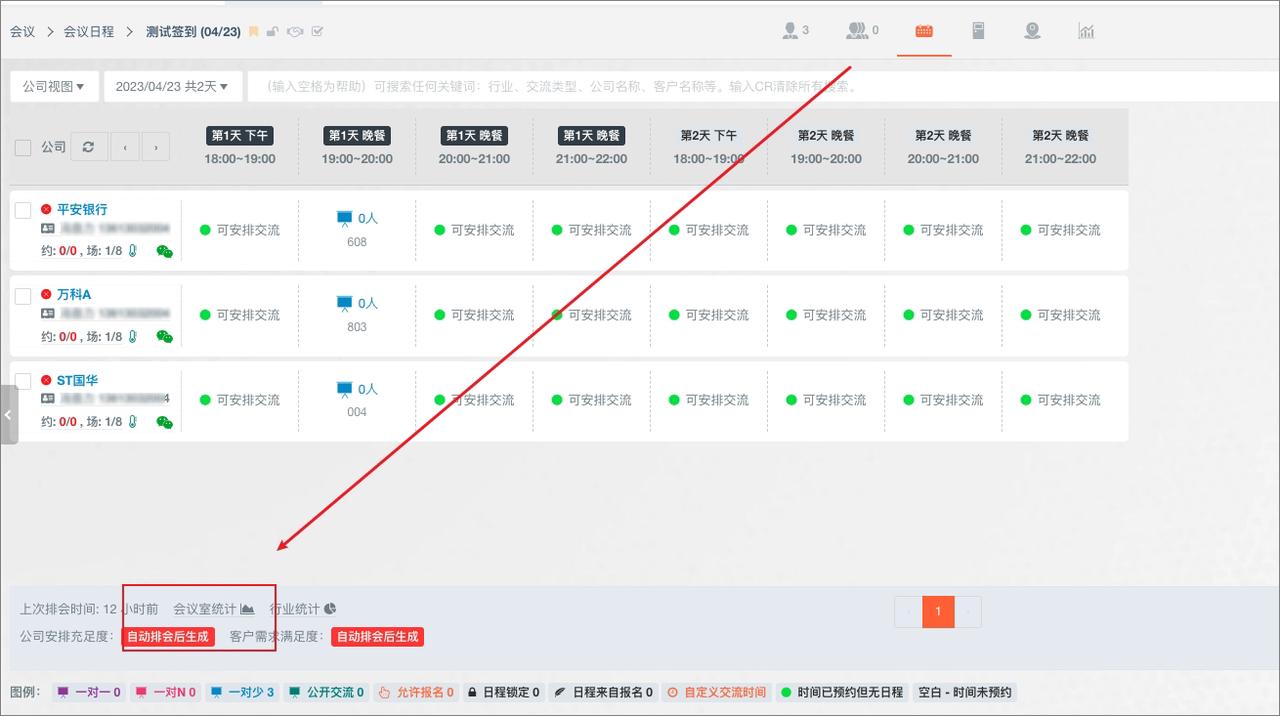Go to 会议日程 in breadcrumb

[x=89, y=32]
